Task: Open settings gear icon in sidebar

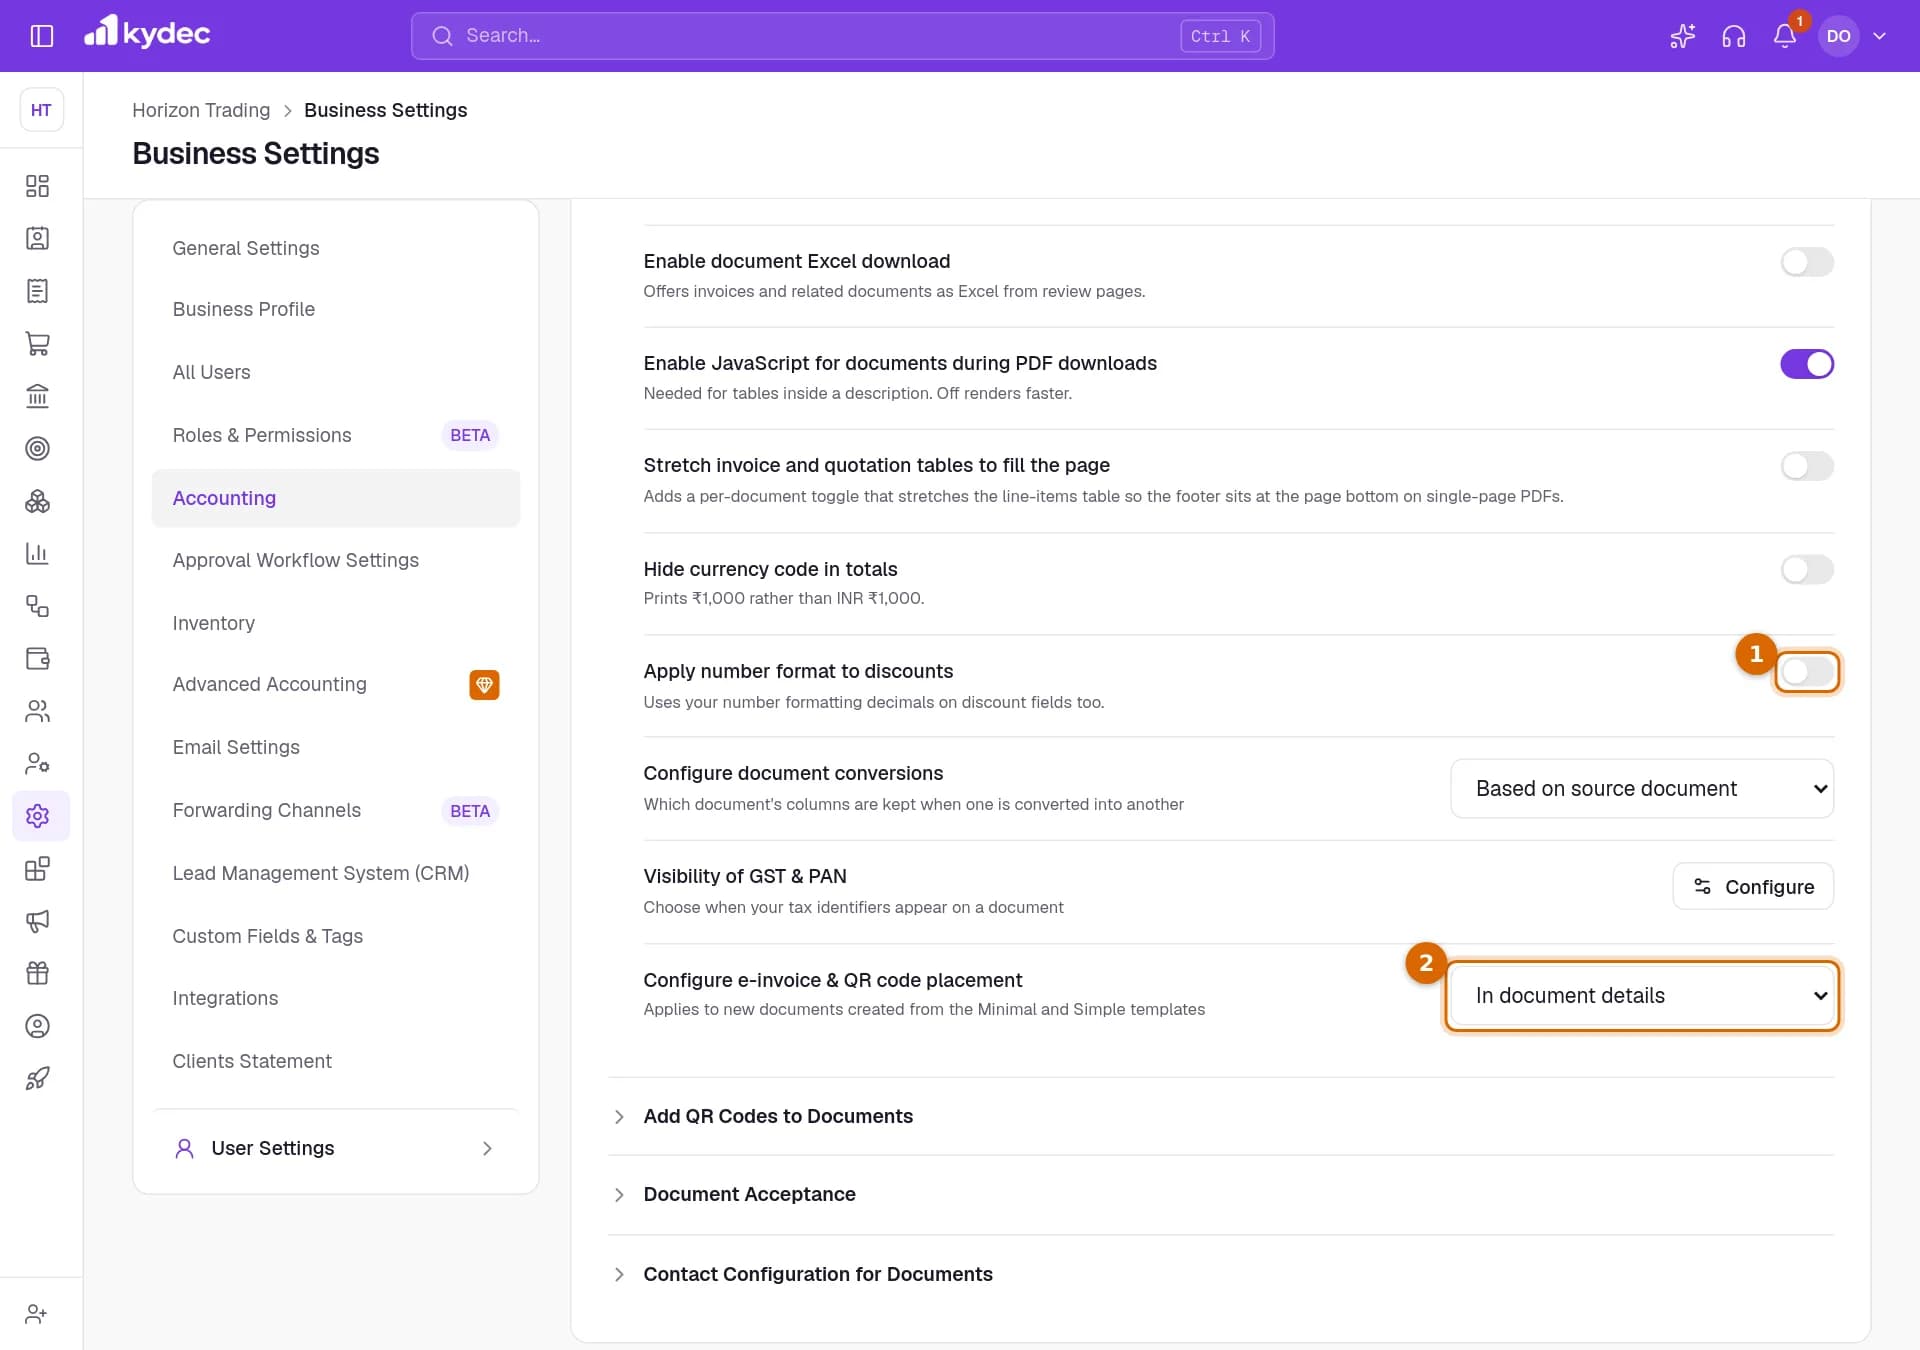Action: coord(40,816)
